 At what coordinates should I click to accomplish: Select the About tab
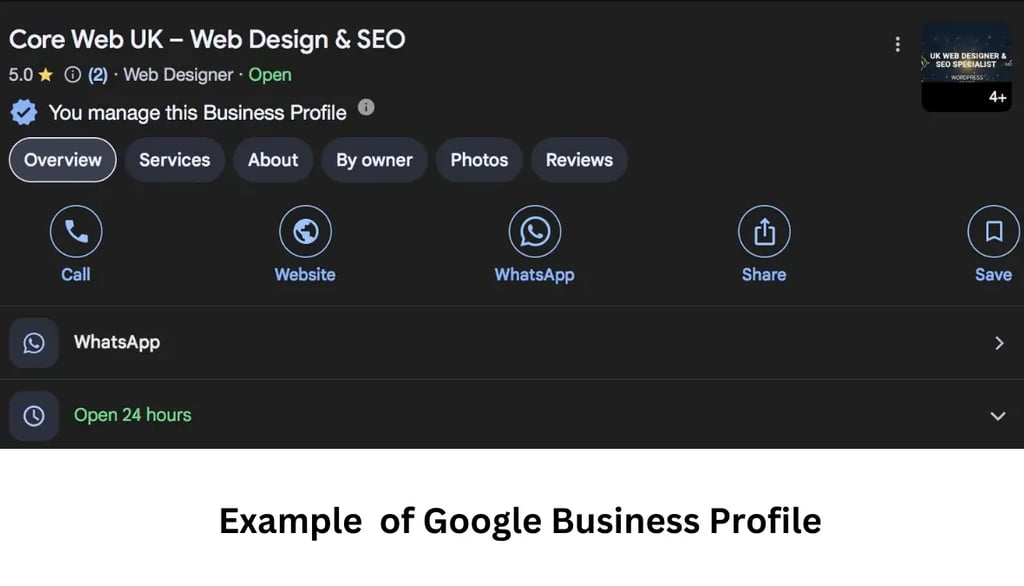click(x=272, y=160)
